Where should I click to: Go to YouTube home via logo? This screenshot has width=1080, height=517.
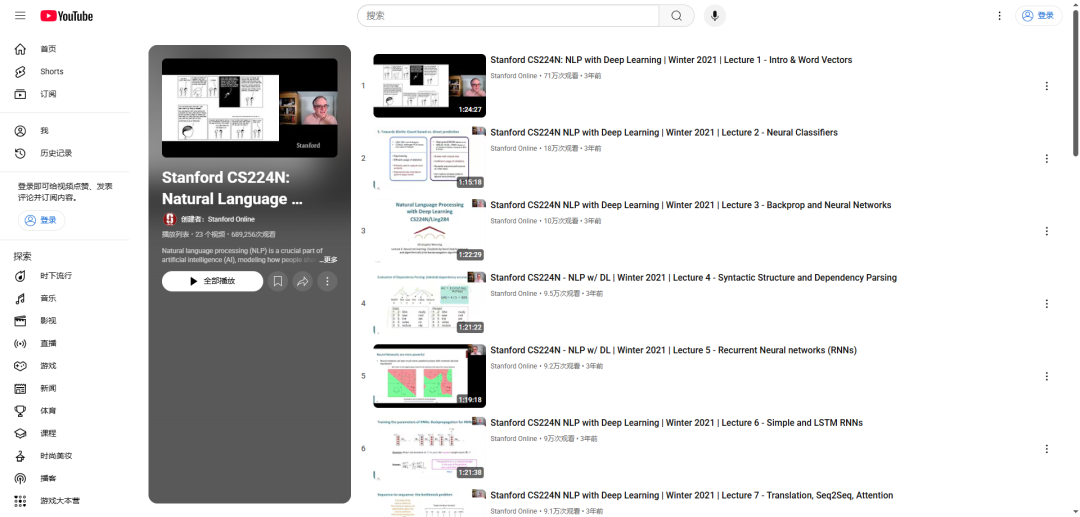pyautogui.click(x=67, y=16)
